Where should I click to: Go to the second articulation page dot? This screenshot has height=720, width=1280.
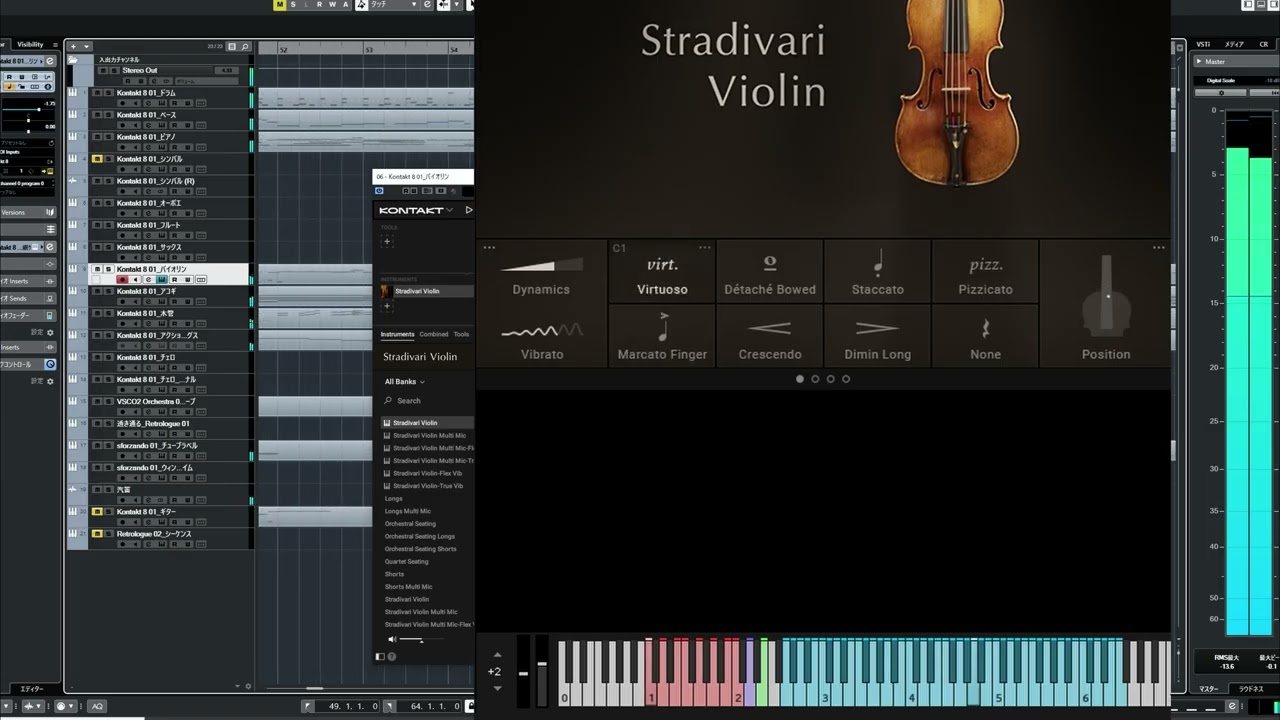tap(815, 379)
